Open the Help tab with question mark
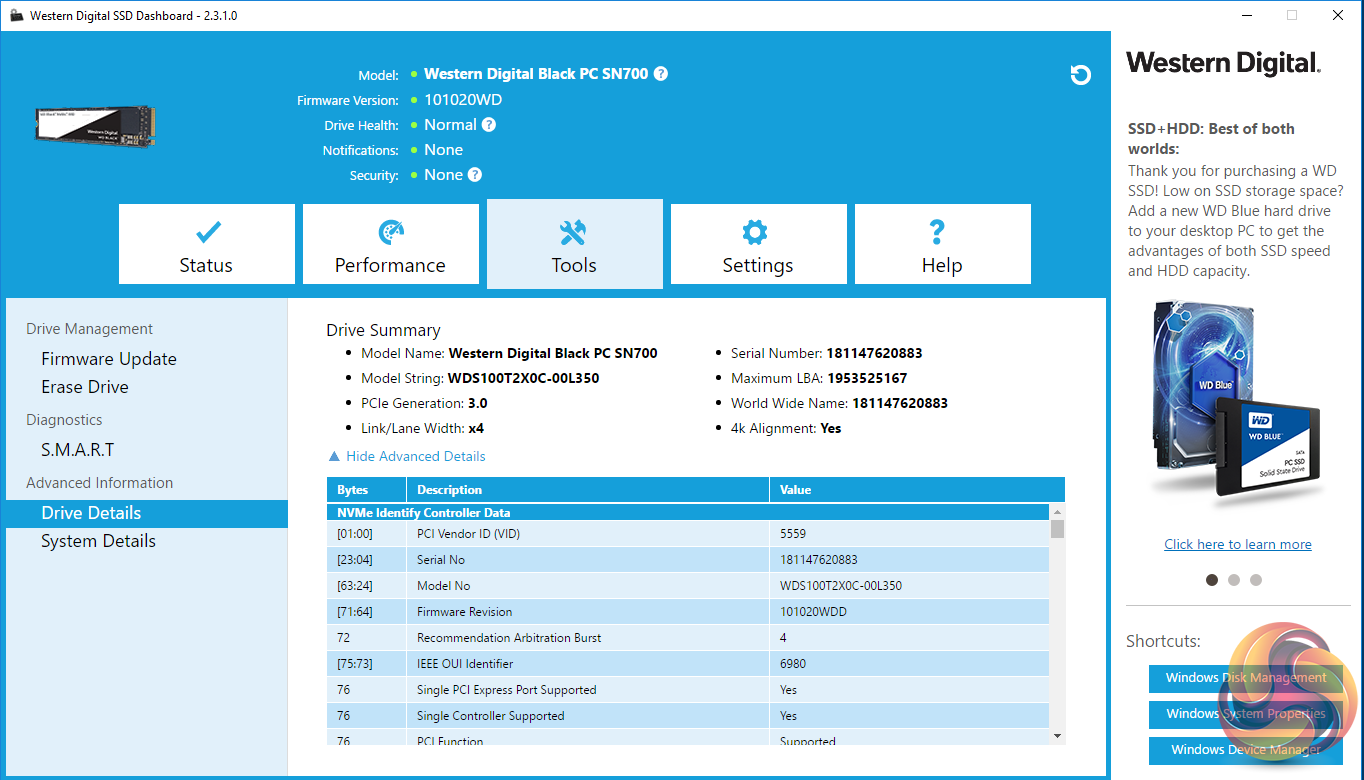1364x780 pixels. coord(942,245)
